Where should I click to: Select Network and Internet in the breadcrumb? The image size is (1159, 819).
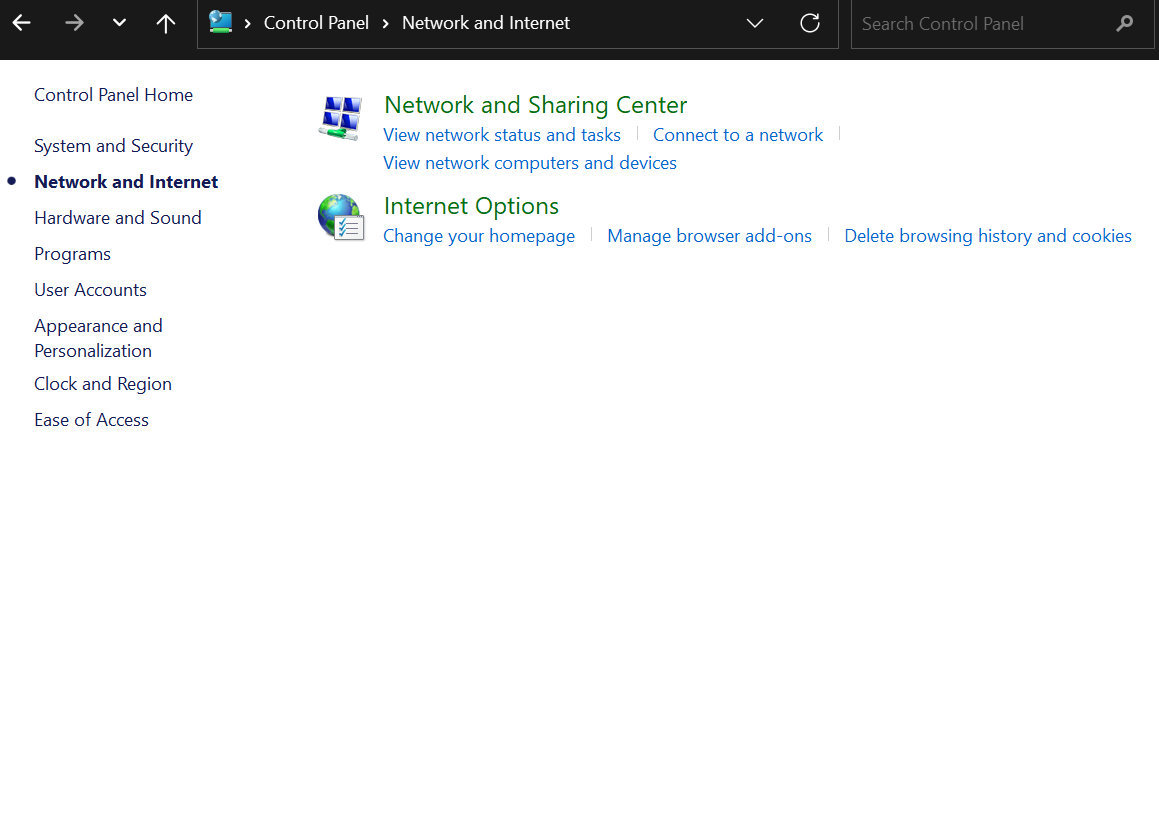[x=486, y=22]
